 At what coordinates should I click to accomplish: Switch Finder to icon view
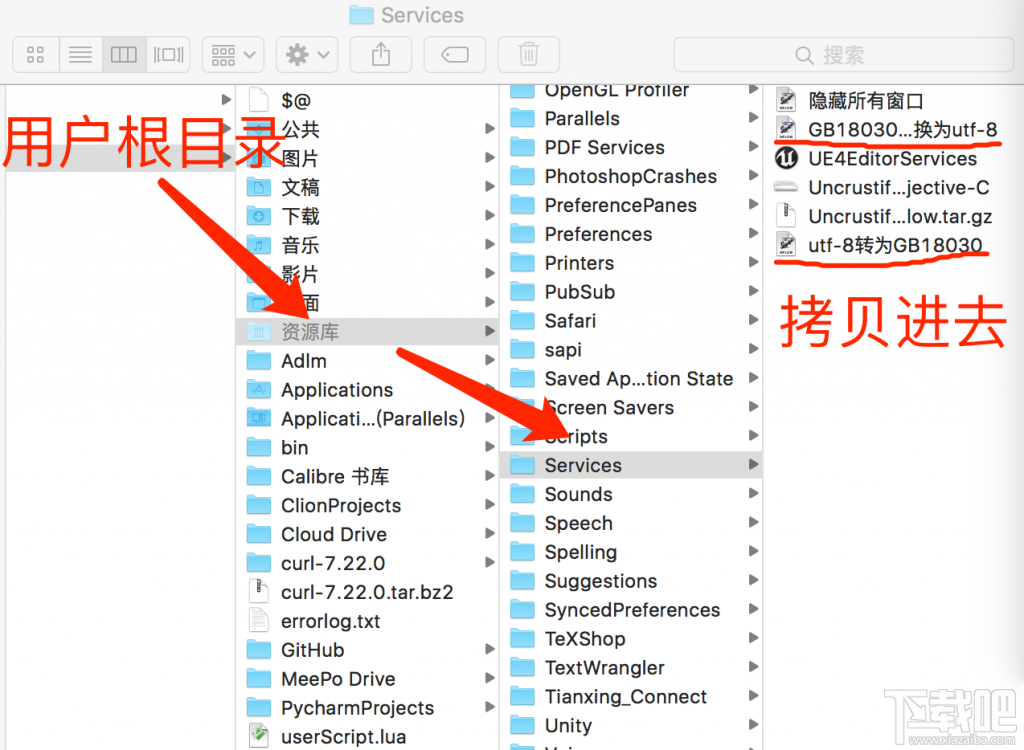coord(36,54)
